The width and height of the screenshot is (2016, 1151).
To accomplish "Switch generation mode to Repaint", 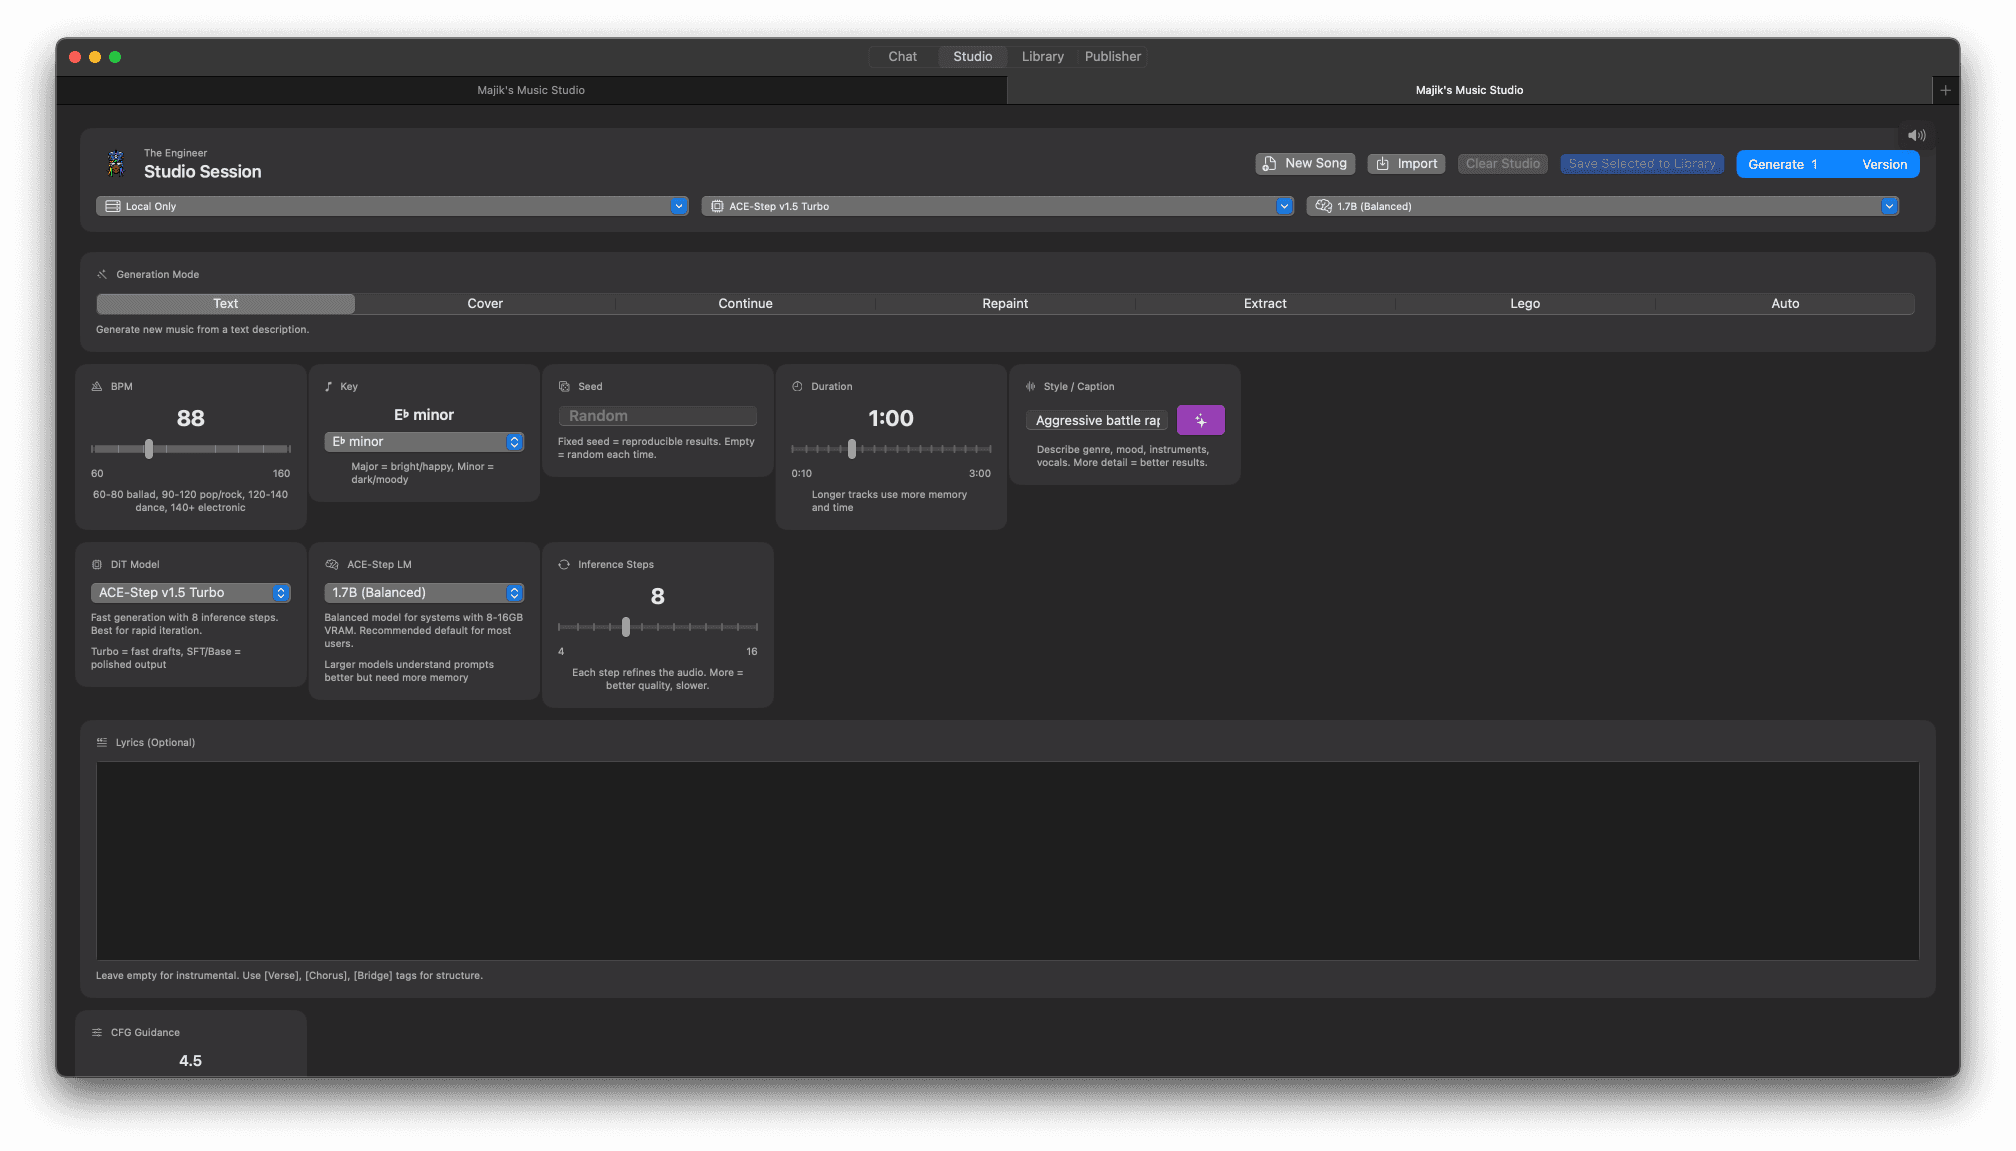I will click(1005, 303).
